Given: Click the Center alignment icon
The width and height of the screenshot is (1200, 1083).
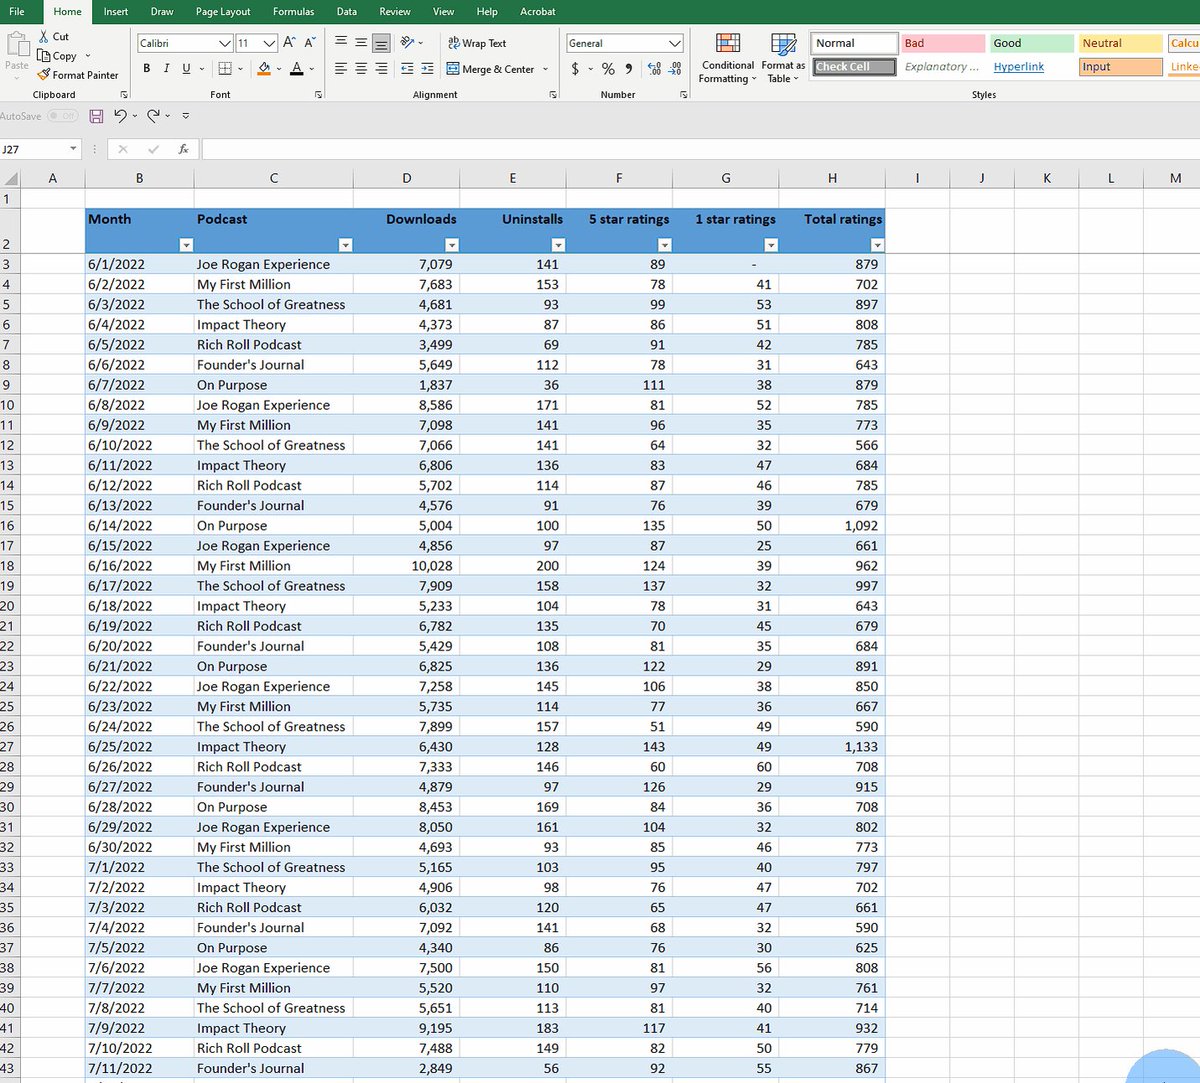Looking at the screenshot, I should 361,69.
